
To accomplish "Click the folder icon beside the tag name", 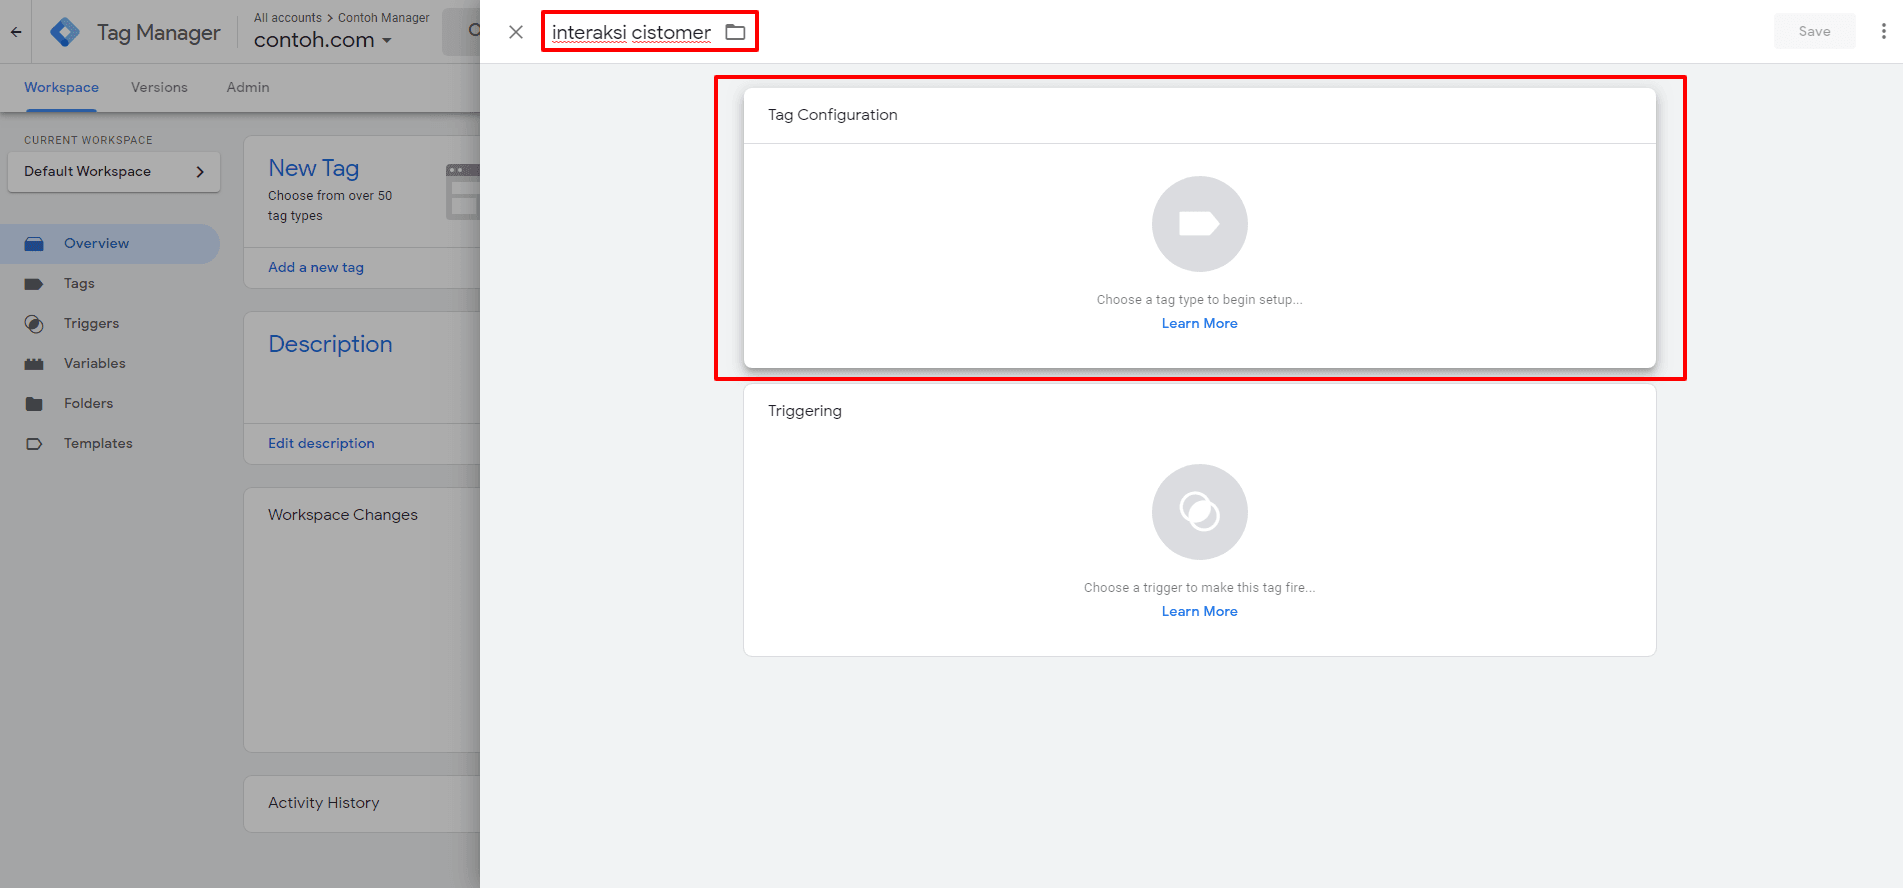I will tap(735, 32).
